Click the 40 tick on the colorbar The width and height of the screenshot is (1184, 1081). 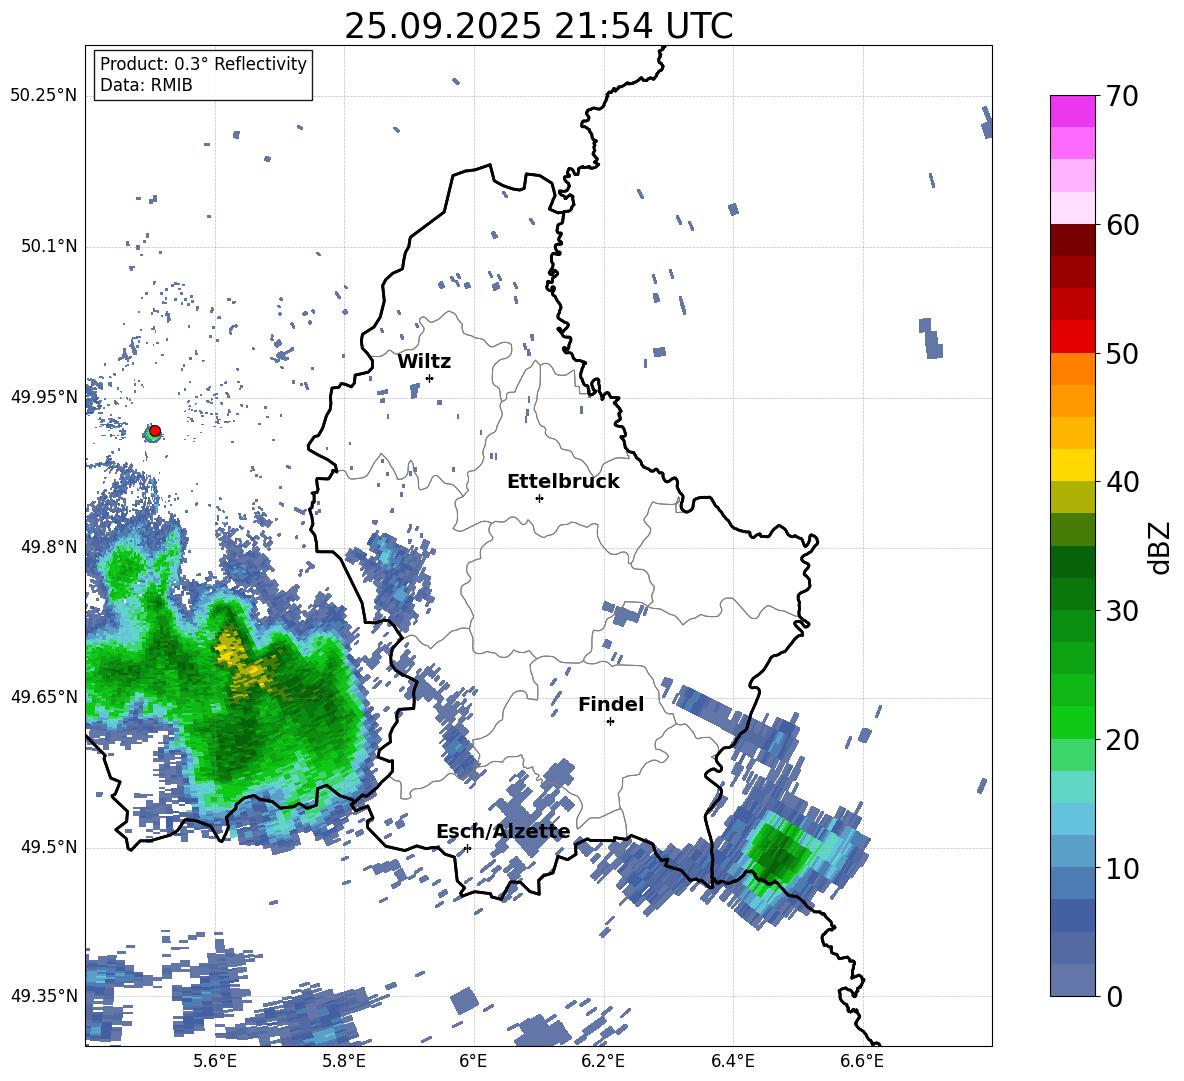pos(1122,482)
